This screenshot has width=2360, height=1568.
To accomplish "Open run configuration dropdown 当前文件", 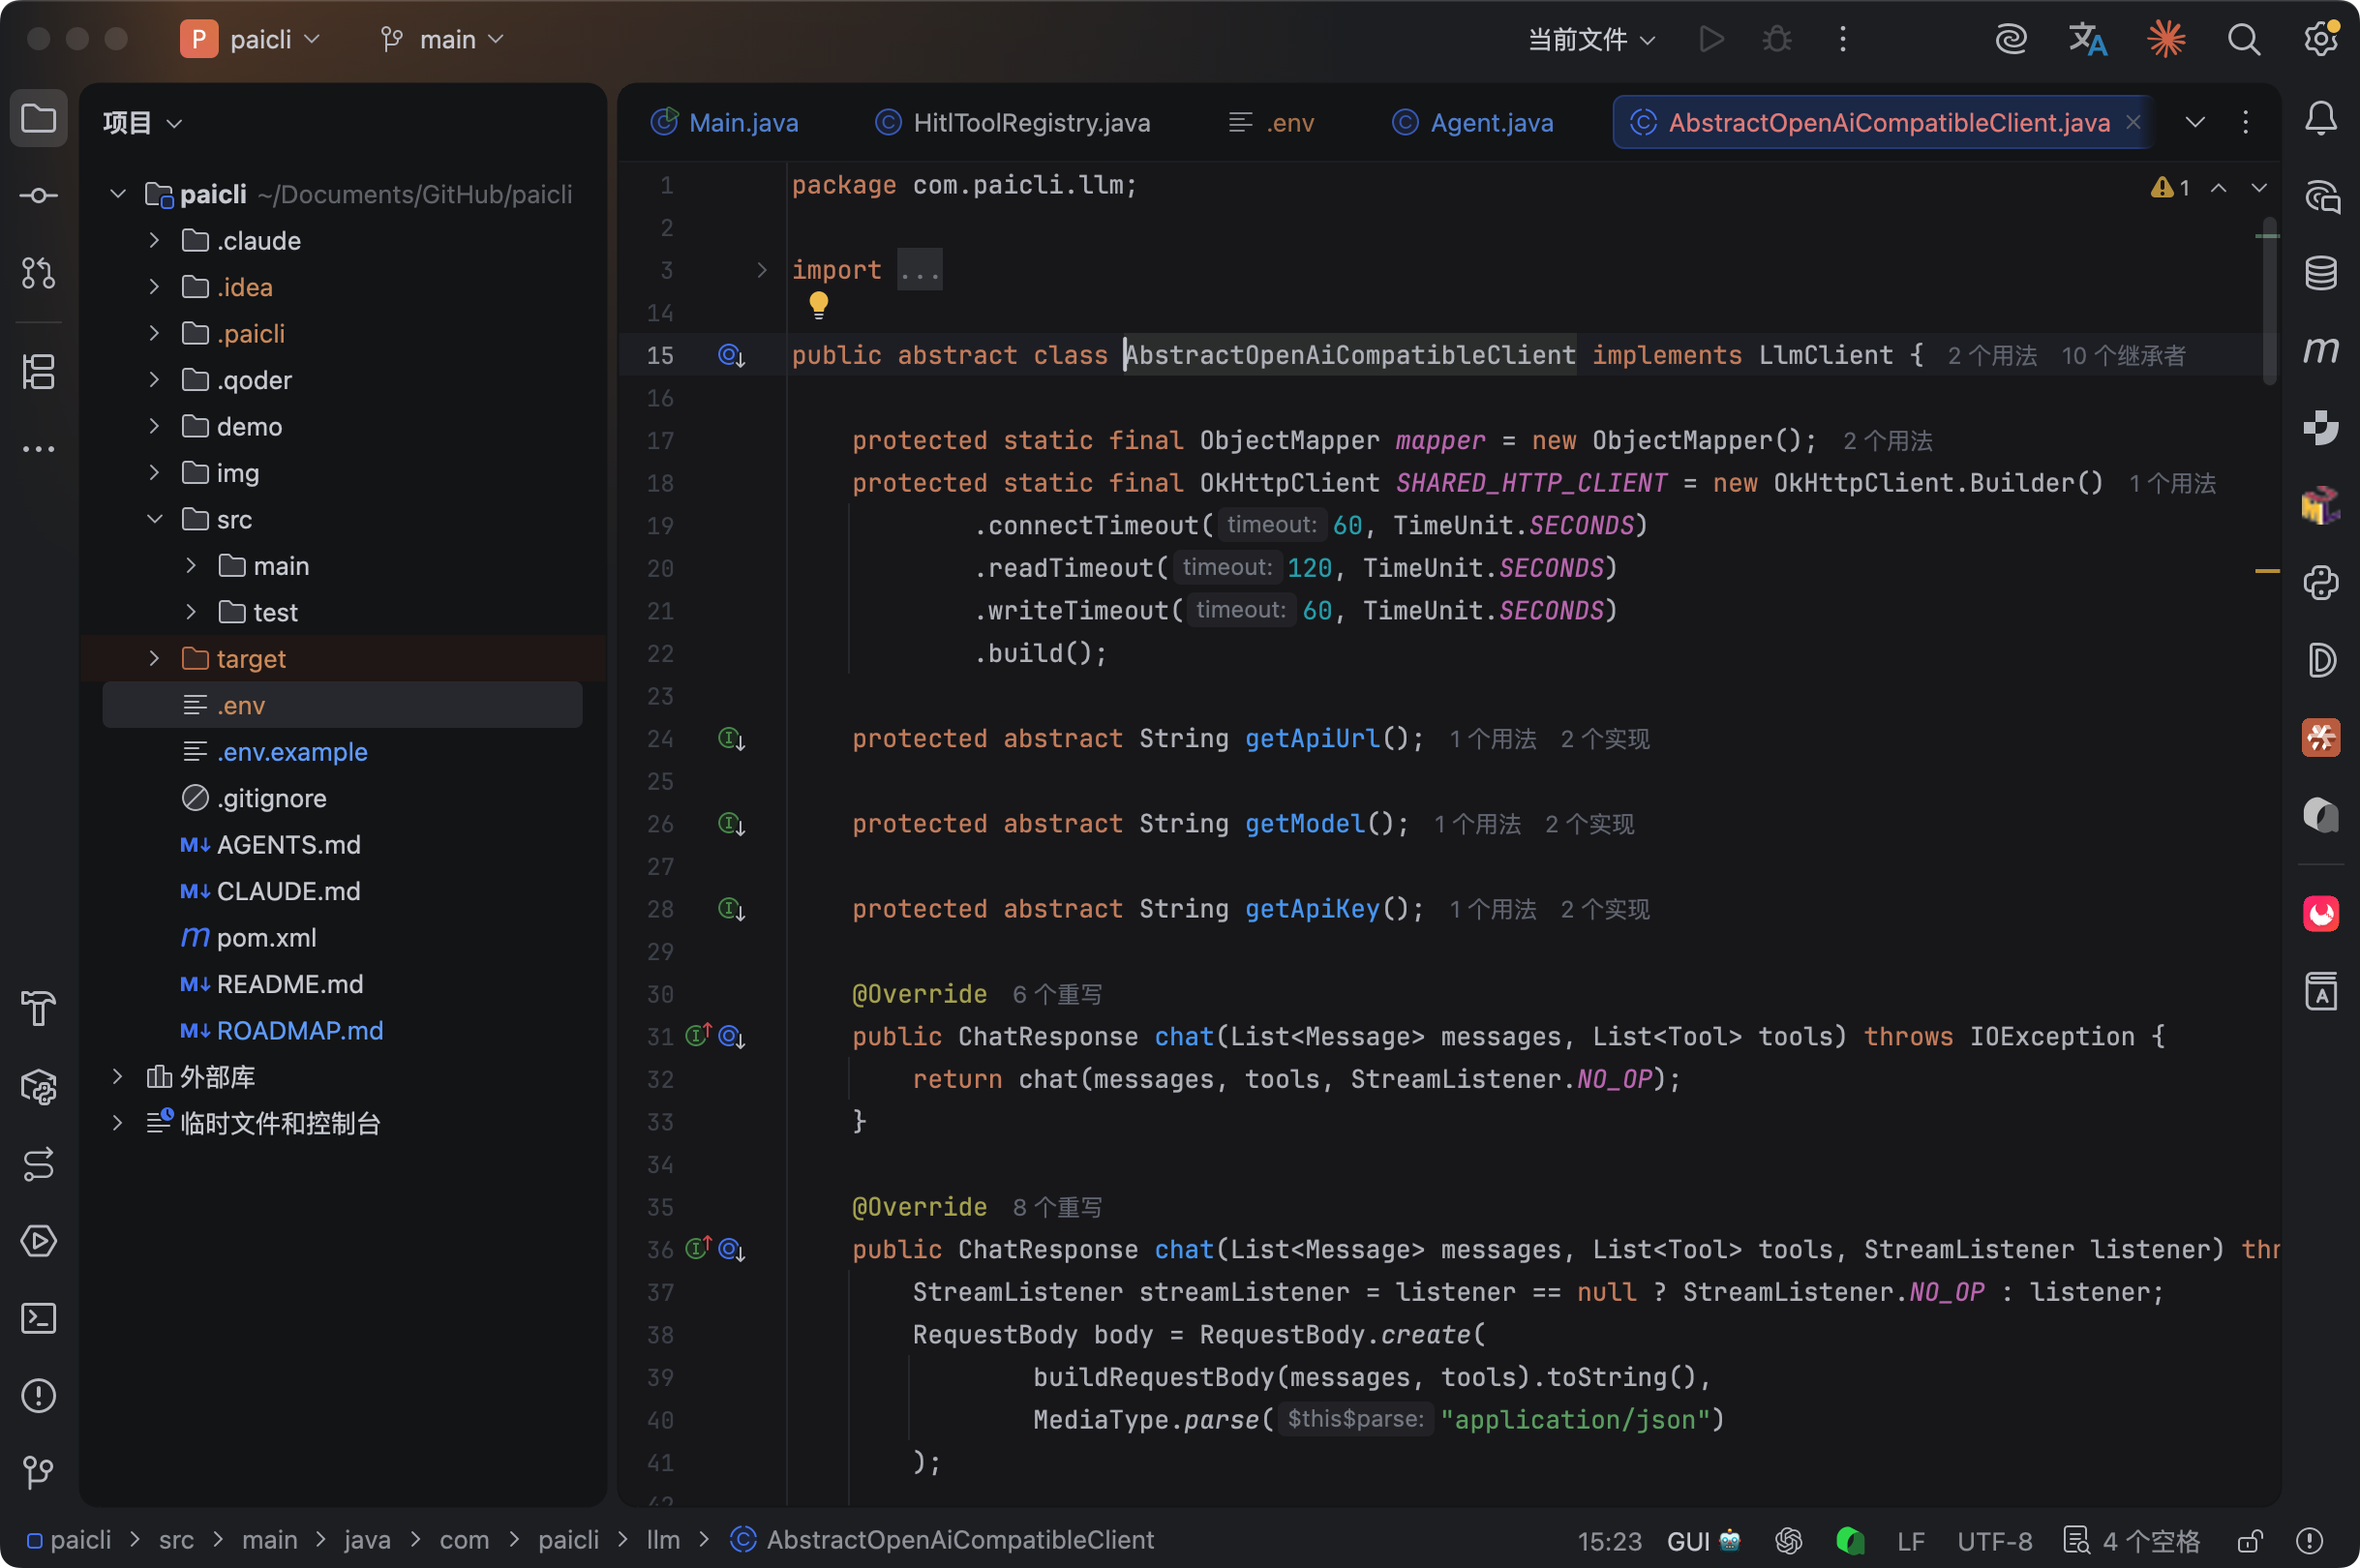I will 1591,40.
